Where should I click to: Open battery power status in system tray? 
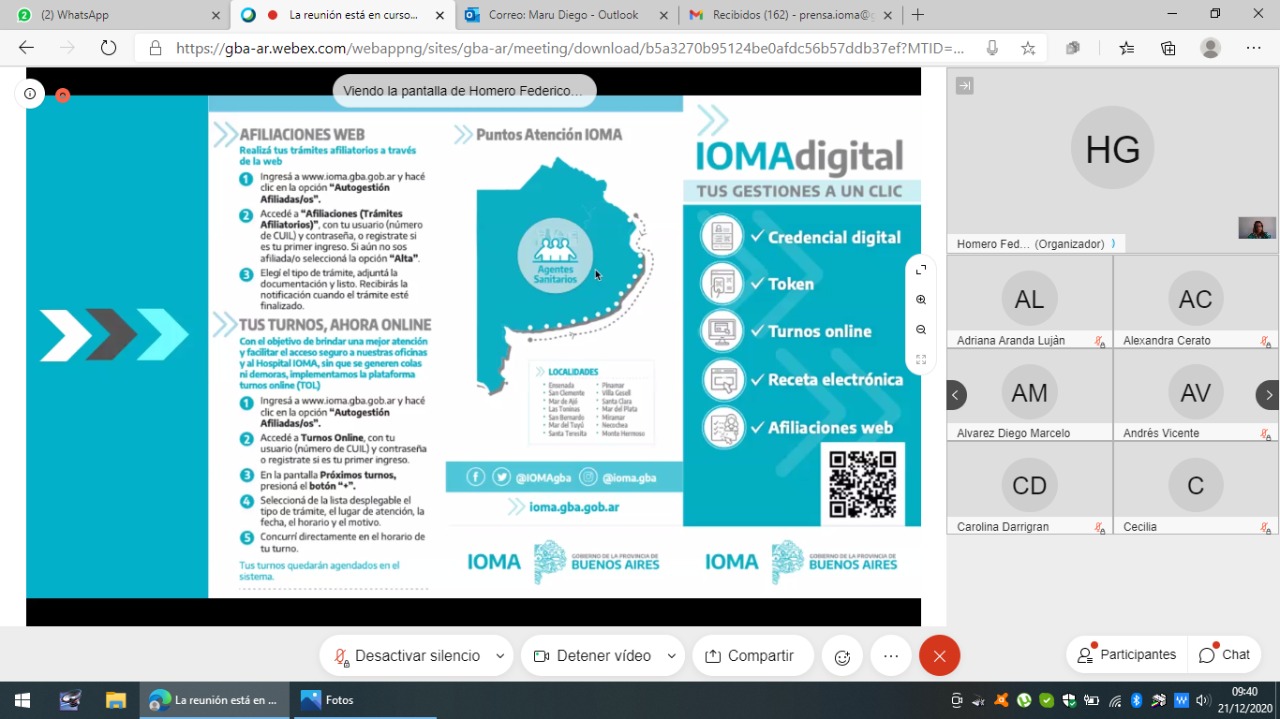[x=1092, y=700]
